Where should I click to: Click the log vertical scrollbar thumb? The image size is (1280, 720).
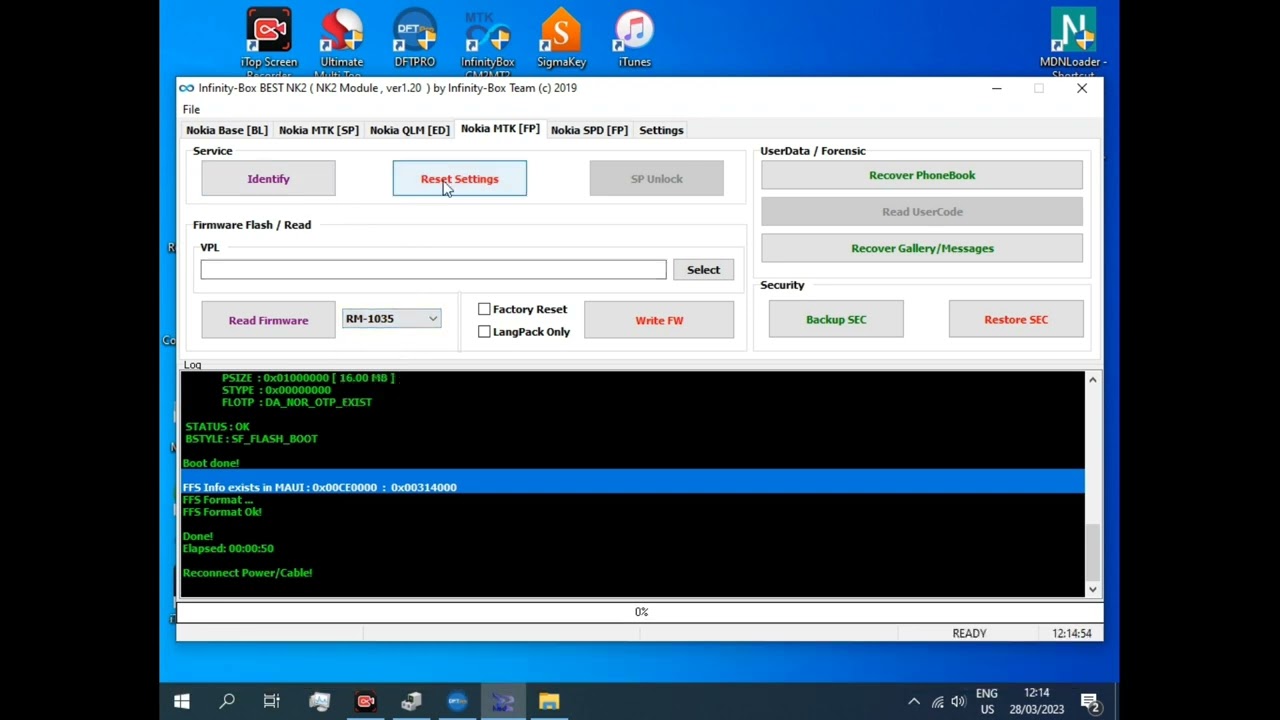[1092, 551]
